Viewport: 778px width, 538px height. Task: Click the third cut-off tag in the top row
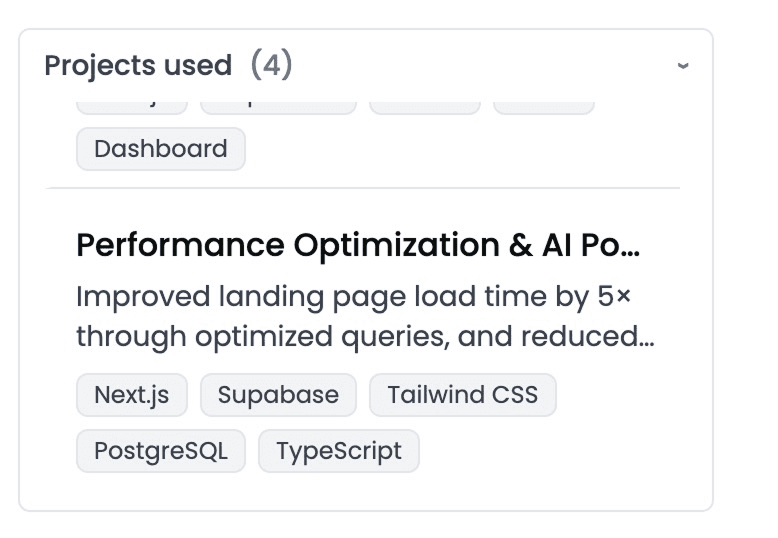tap(425, 106)
